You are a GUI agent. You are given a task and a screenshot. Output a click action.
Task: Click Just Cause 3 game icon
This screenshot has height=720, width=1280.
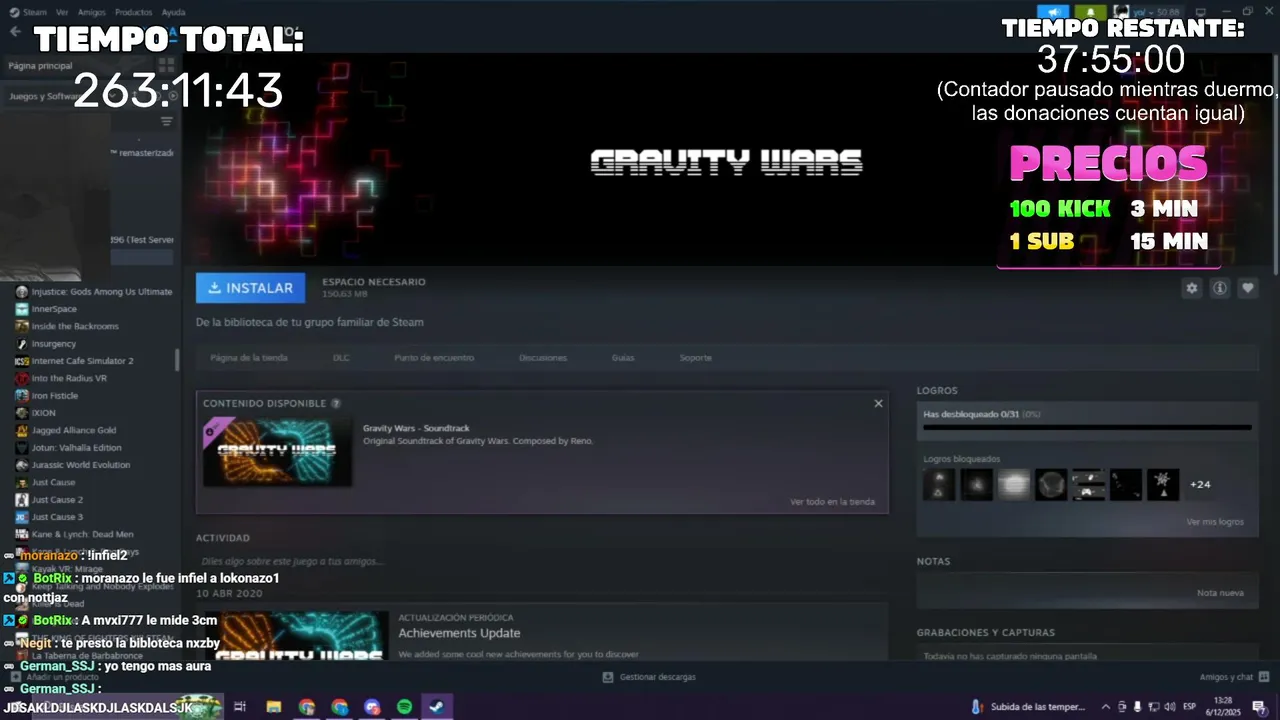tap(22, 517)
